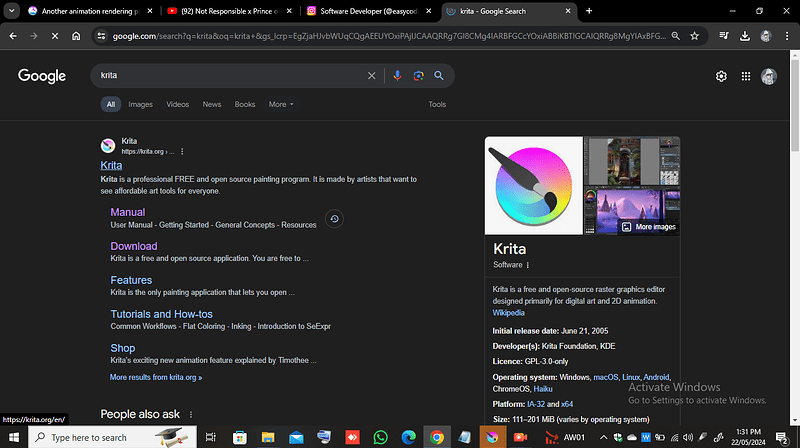Click the Tools search button
Viewport: 800px width, 448px height.
[x=437, y=104]
